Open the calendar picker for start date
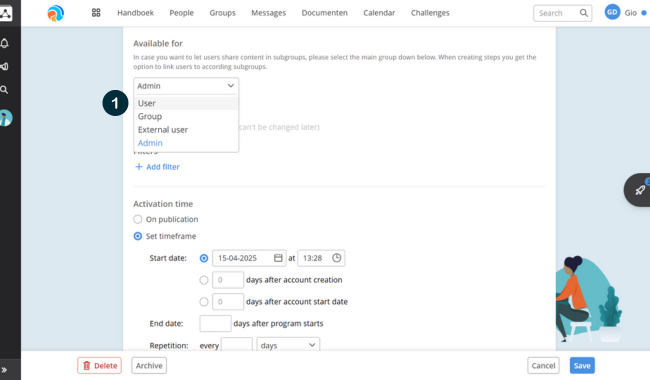Screen dimensions: 650x380 (278, 258)
